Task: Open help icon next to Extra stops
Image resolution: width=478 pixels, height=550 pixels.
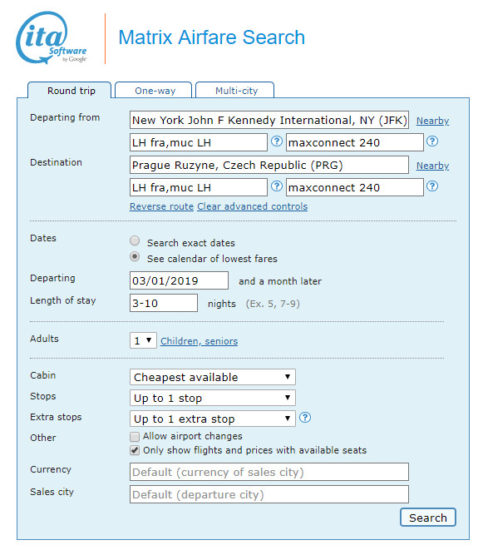Action: tap(305, 418)
